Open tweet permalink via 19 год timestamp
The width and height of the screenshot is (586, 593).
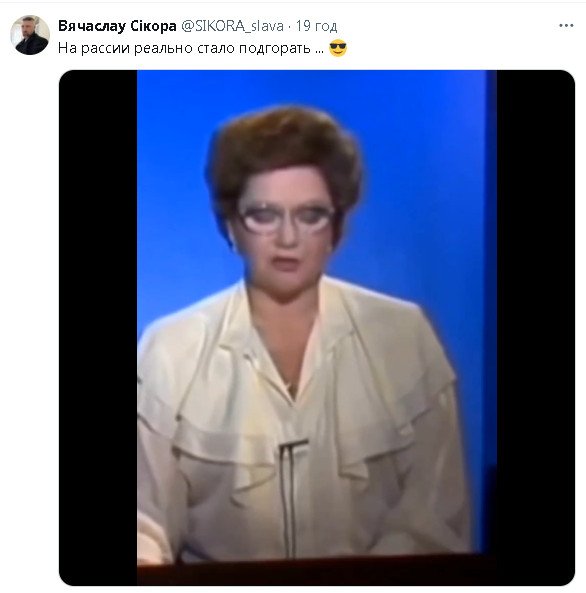click(316, 26)
